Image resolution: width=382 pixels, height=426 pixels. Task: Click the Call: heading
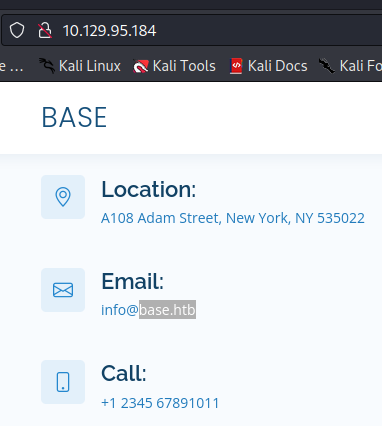(124, 373)
